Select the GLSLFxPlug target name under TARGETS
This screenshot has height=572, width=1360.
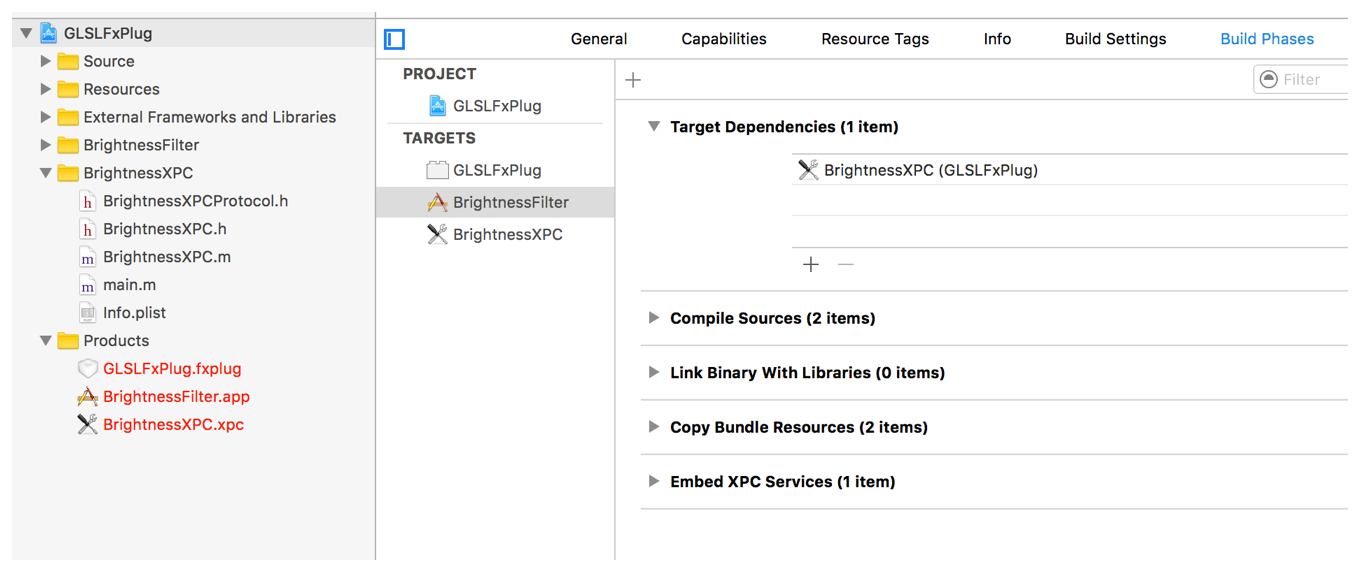[x=497, y=170]
